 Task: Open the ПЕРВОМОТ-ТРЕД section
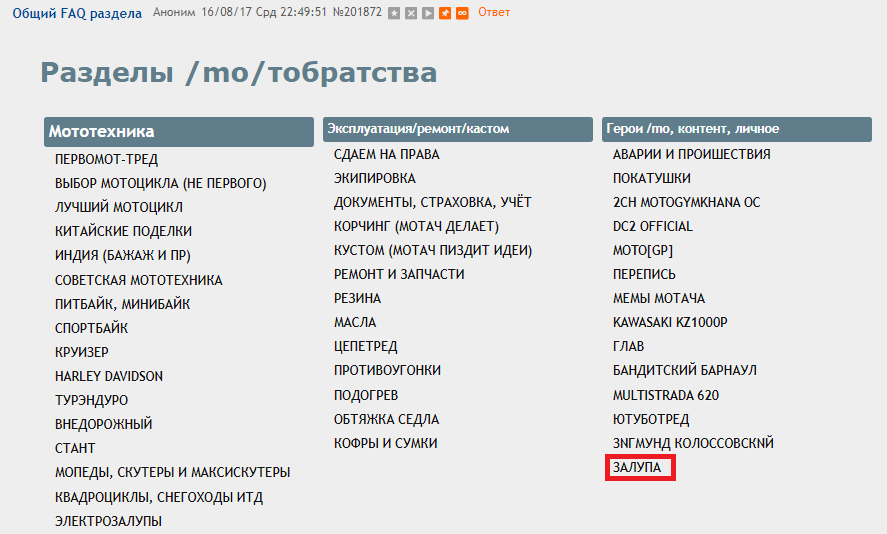pos(106,159)
